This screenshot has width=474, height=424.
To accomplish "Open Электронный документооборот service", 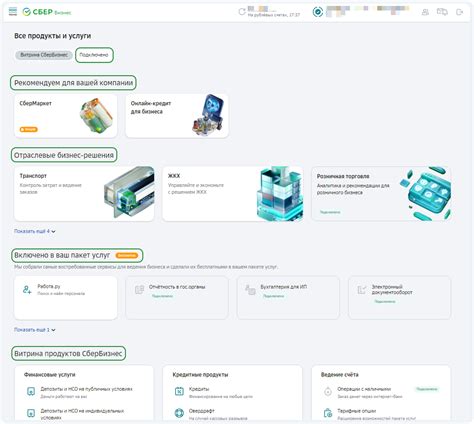I will (x=400, y=298).
